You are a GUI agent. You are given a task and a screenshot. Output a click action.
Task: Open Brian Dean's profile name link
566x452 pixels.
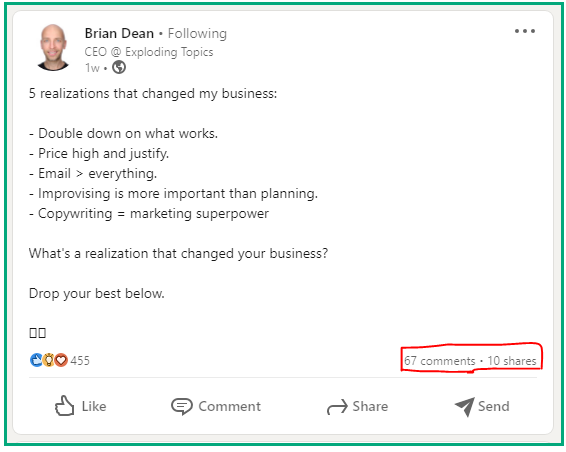pyautogui.click(x=119, y=34)
